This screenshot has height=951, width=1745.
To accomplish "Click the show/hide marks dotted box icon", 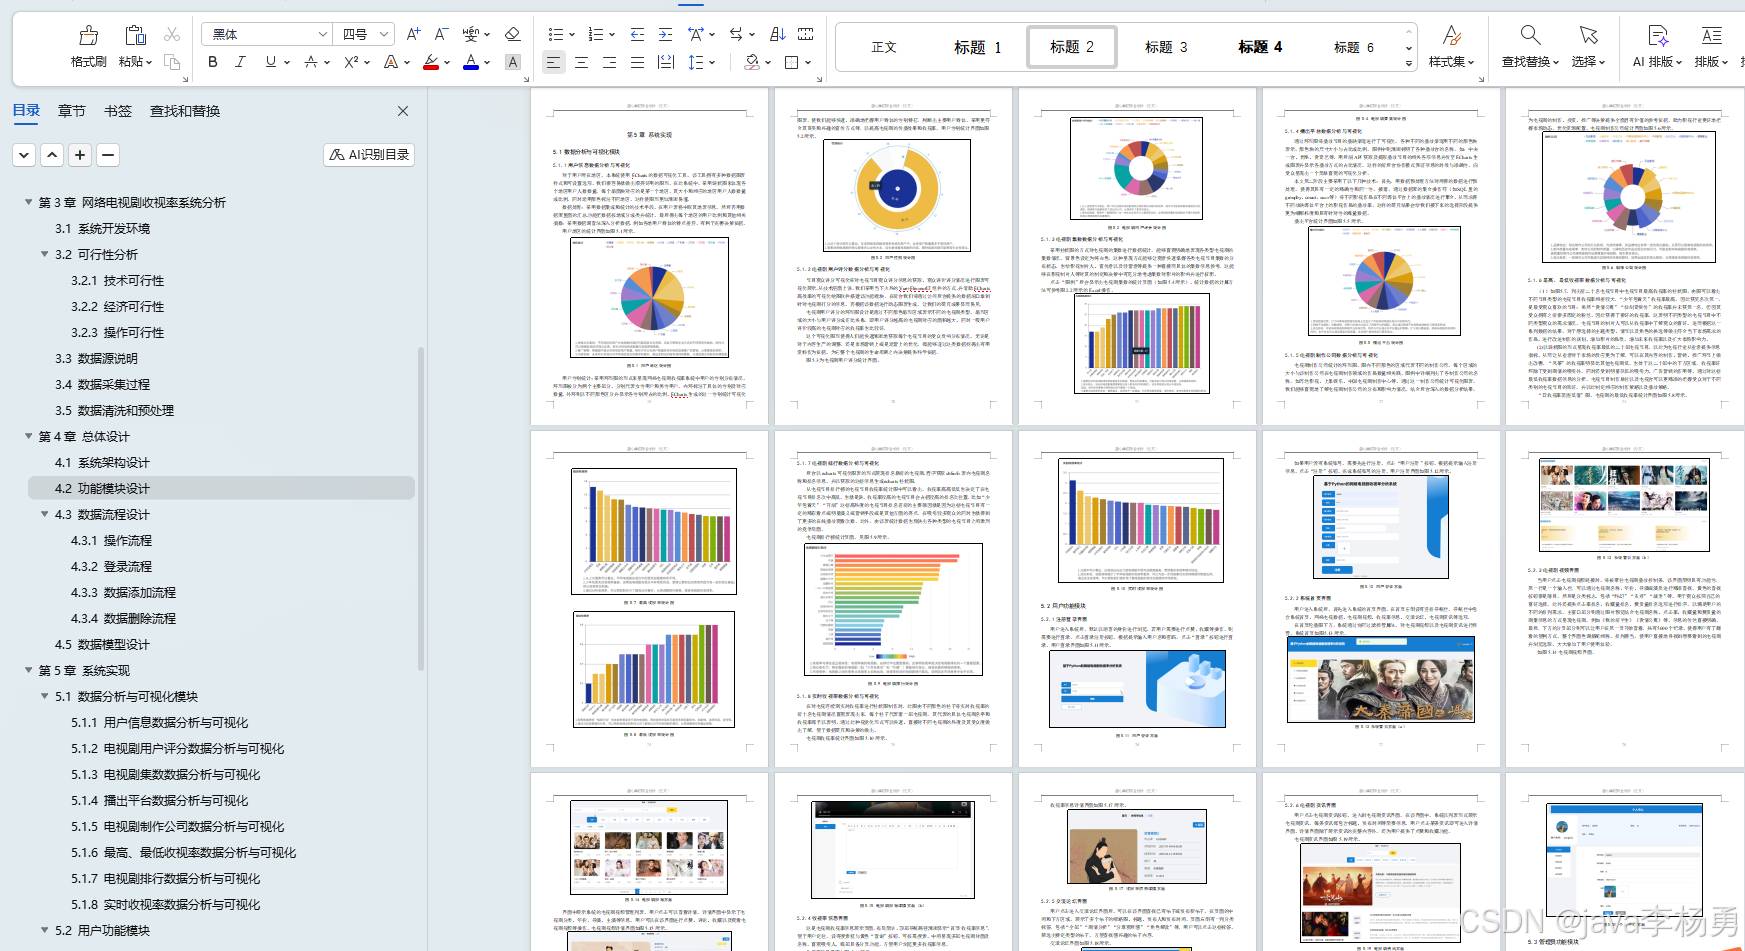I will [x=805, y=34].
